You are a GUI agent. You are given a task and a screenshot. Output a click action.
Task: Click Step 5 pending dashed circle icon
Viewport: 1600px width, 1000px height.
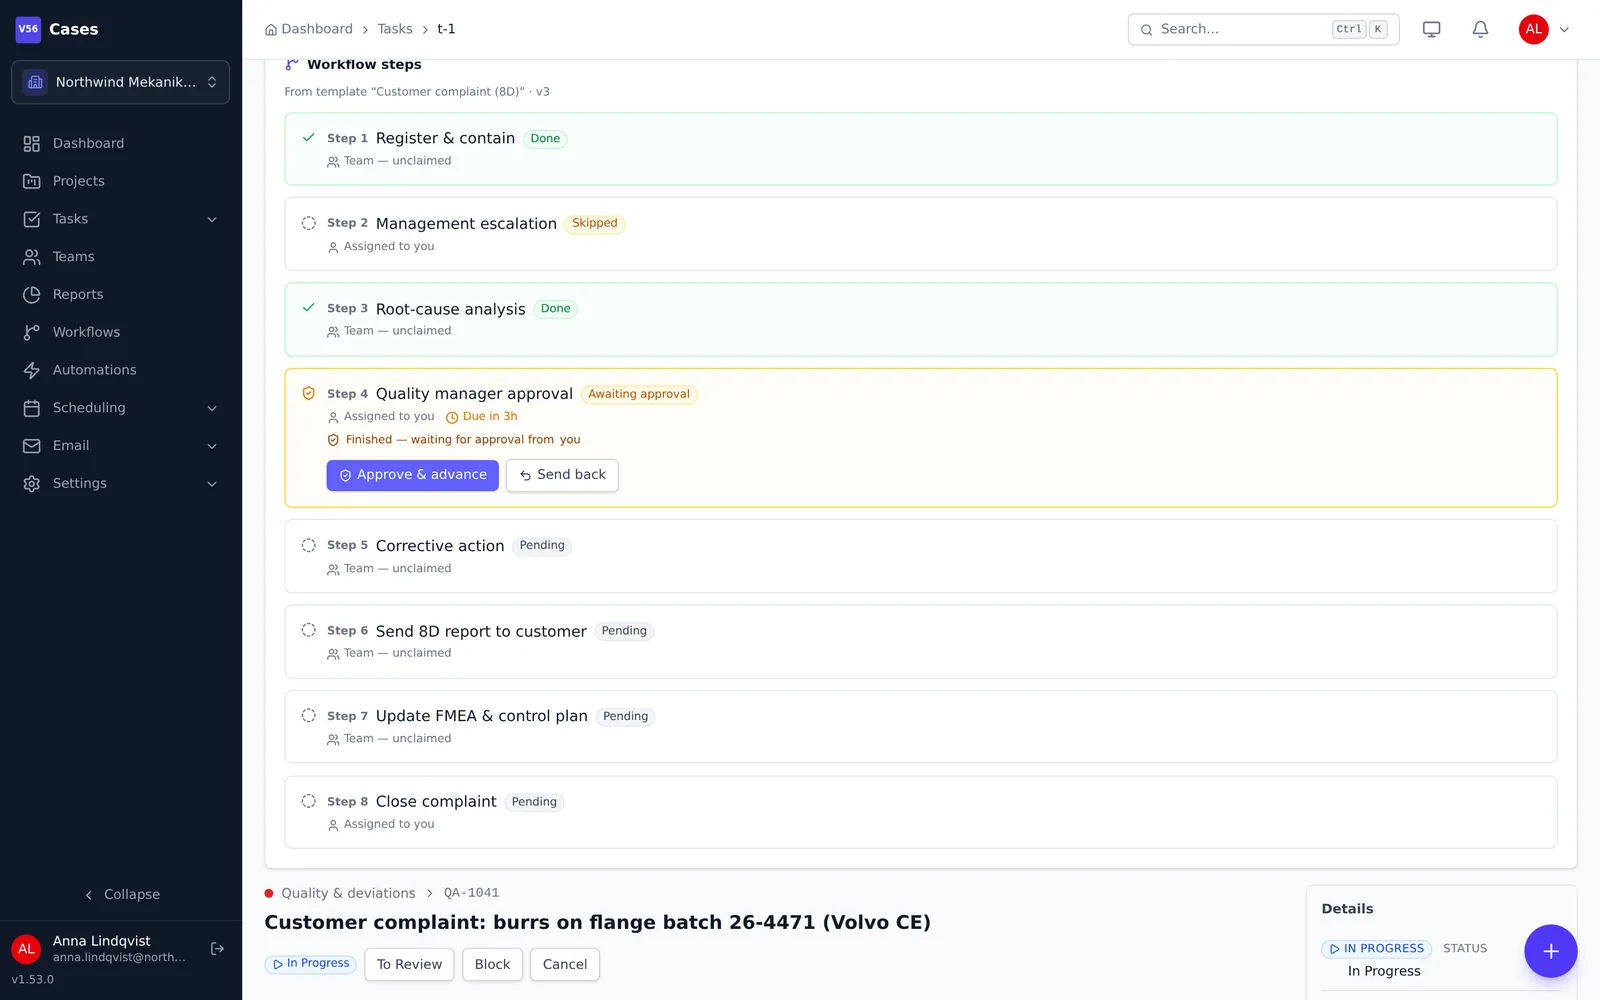click(309, 545)
